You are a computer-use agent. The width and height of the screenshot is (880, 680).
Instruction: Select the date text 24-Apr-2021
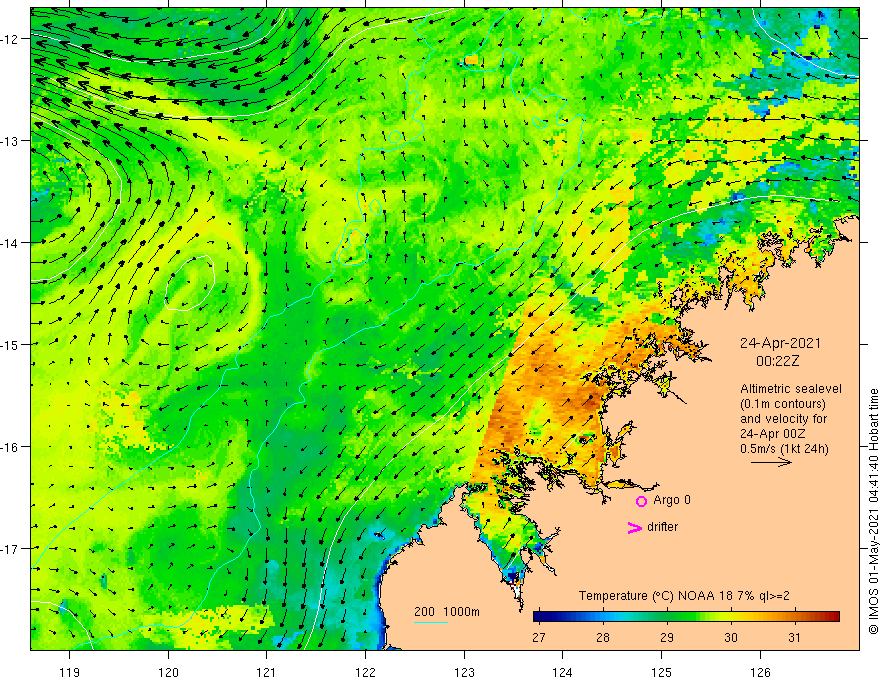tap(780, 343)
